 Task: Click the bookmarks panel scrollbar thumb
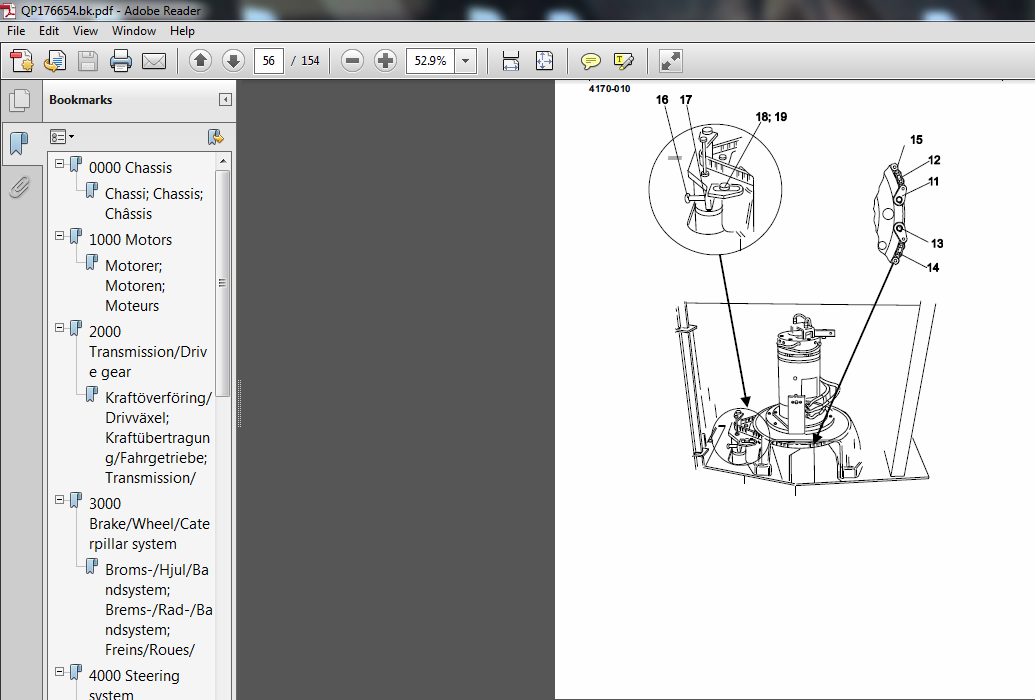[222, 283]
